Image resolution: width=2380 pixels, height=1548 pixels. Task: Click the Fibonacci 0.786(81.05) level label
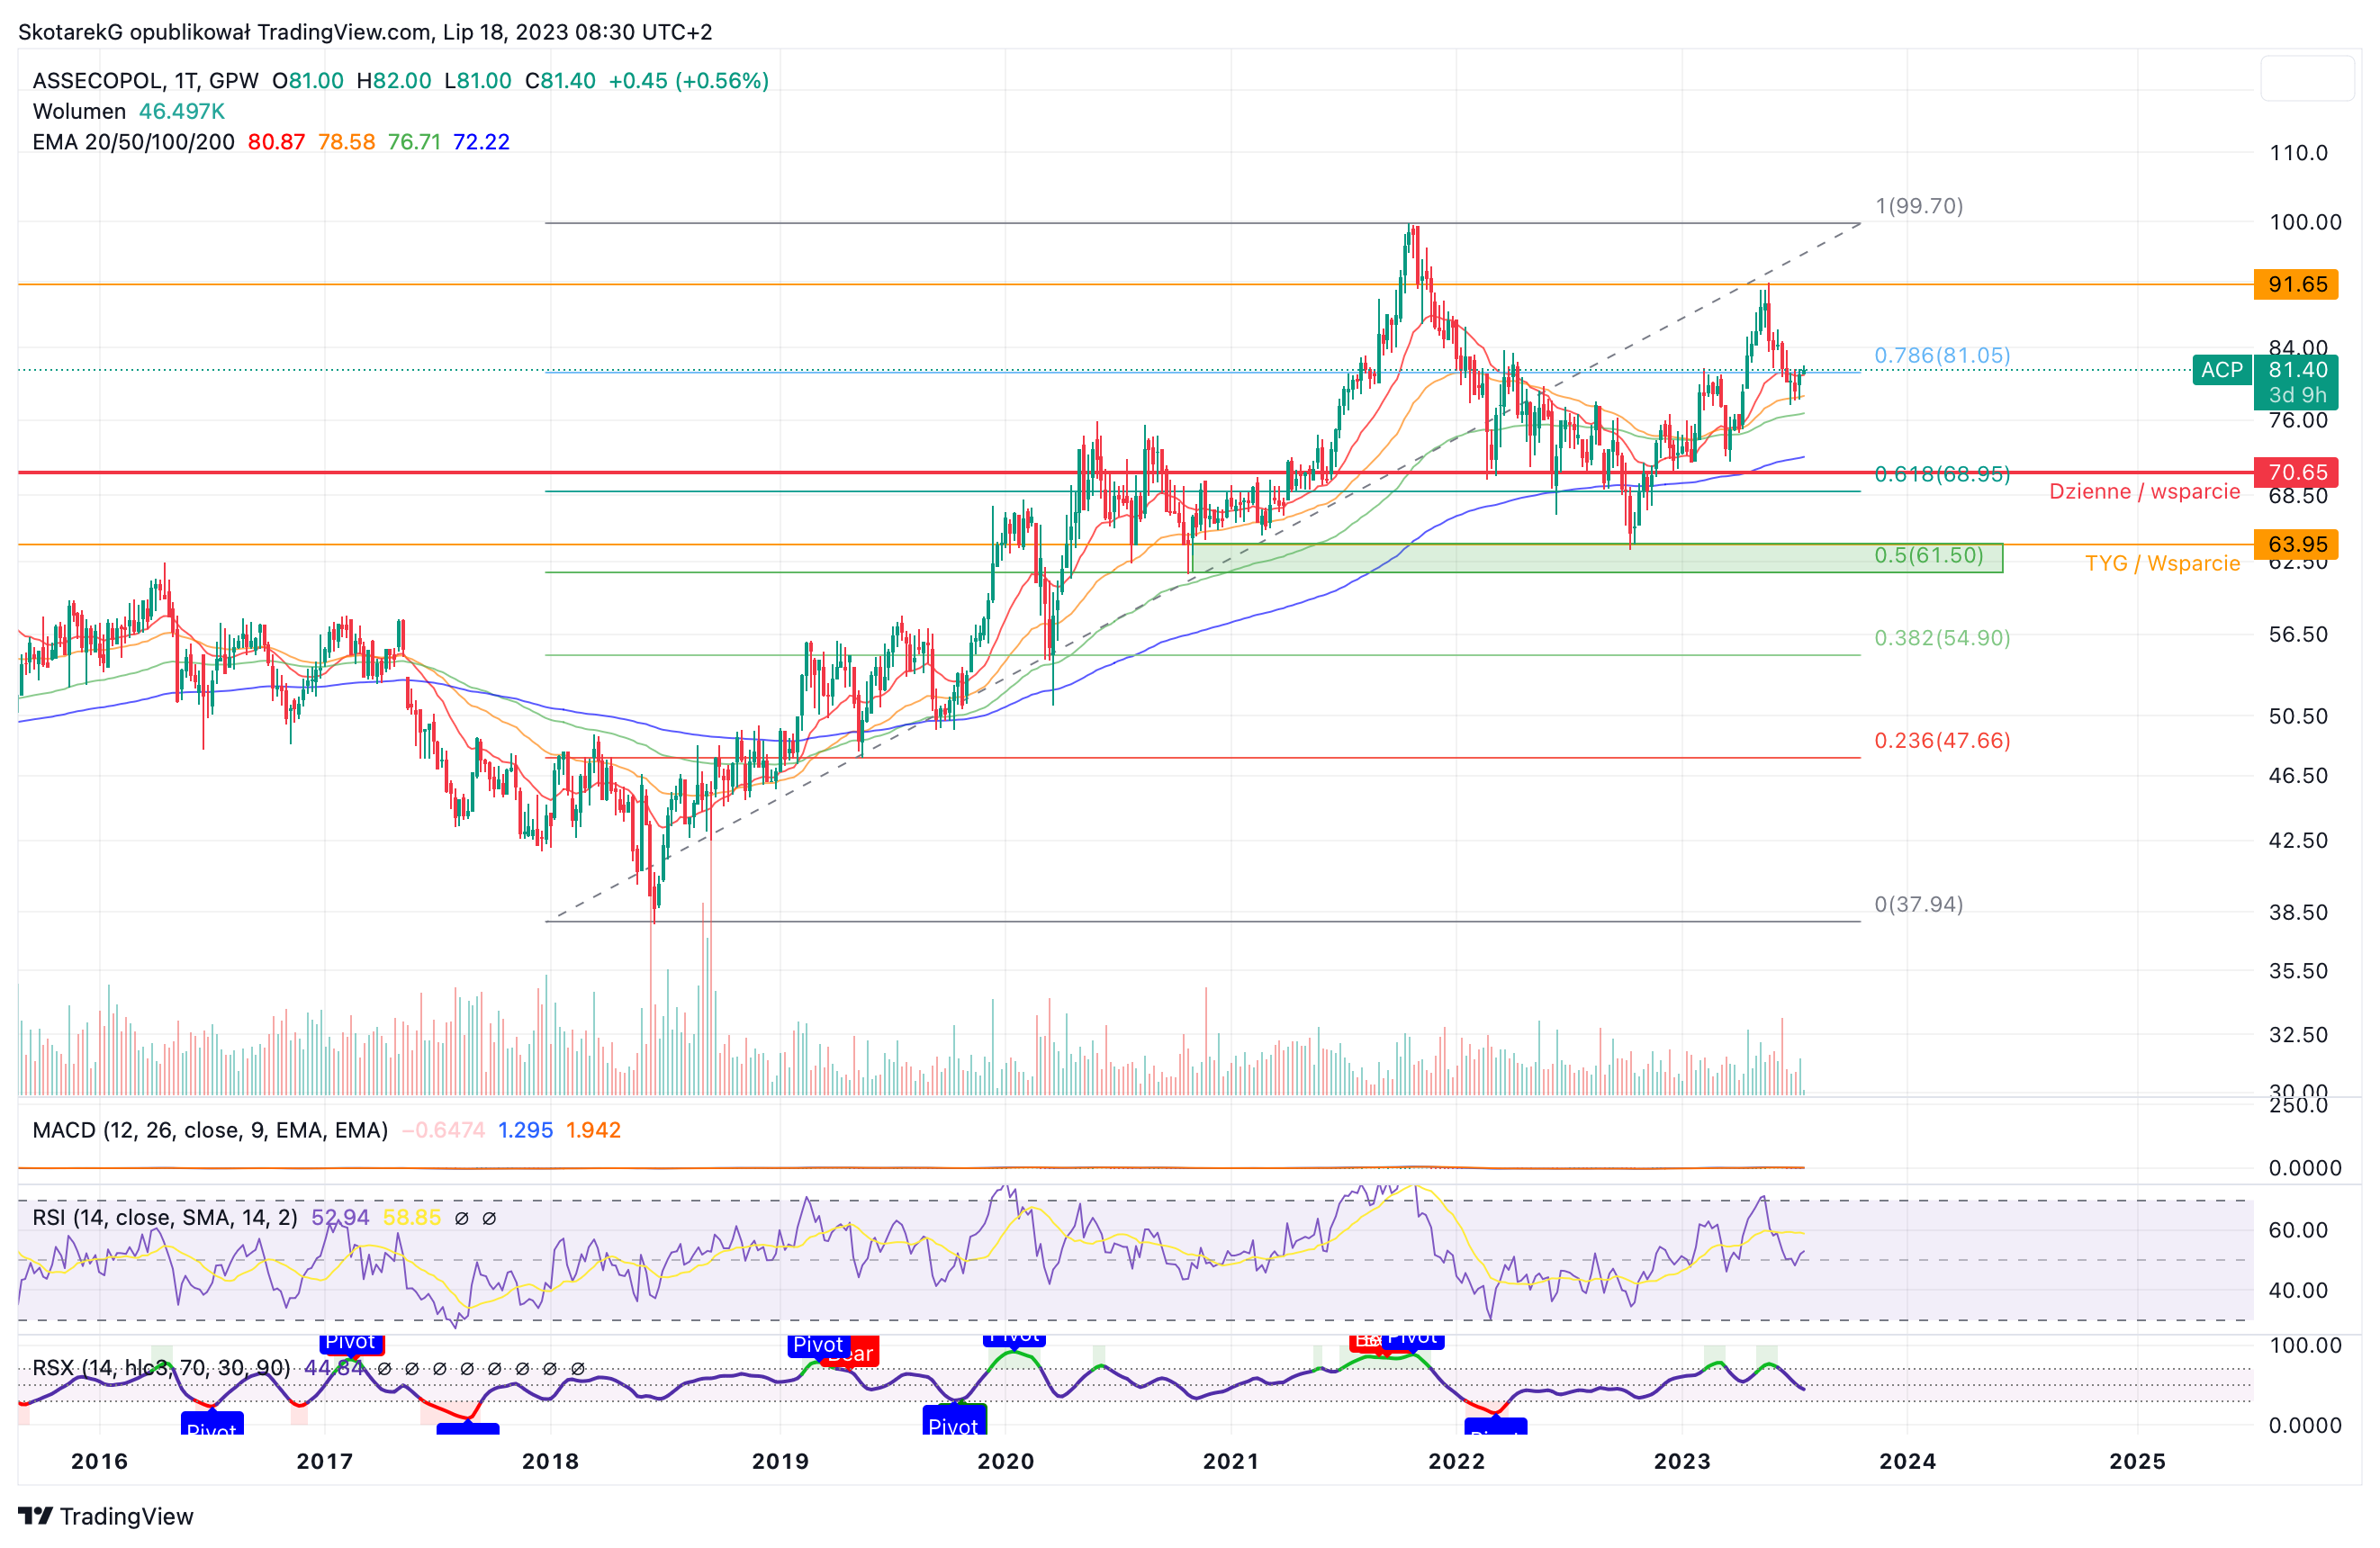[1941, 355]
